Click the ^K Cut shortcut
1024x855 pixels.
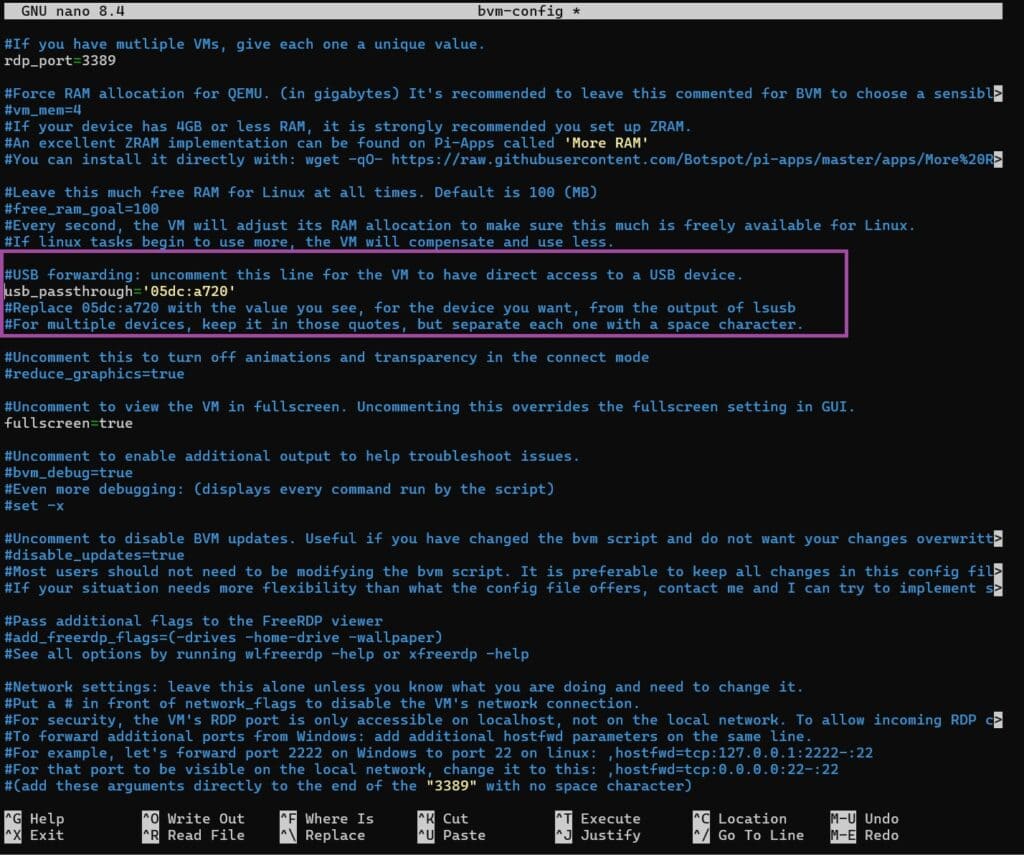(x=442, y=818)
